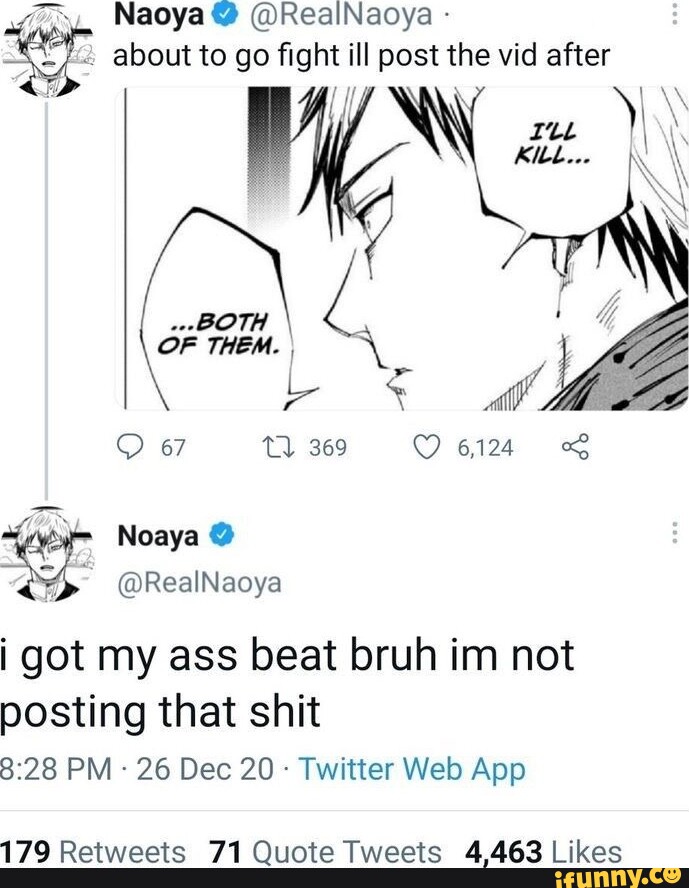This screenshot has width=689, height=888.
Task: Open the Twitter Web App link
Action: click(x=411, y=769)
